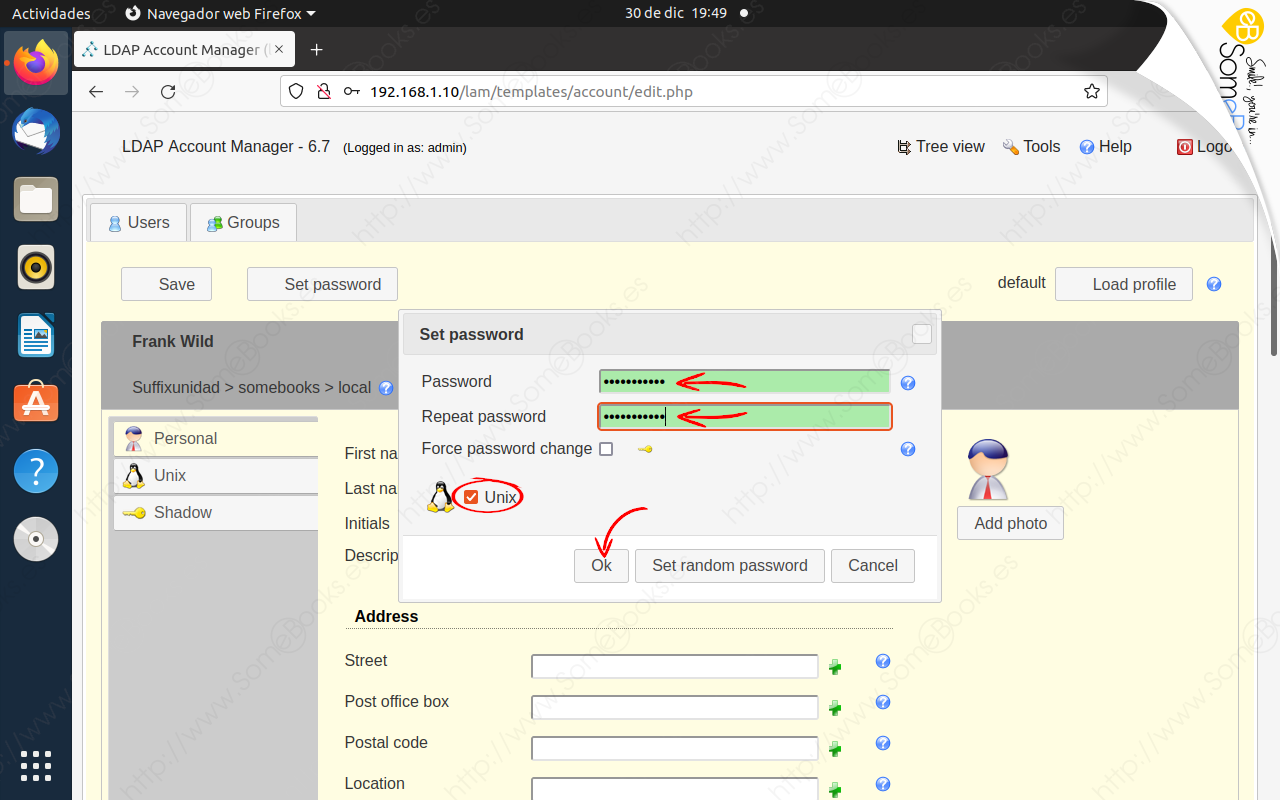1280x800 pixels.
Task: Click the help icon beside Password field
Action: click(x=907, y=382)
